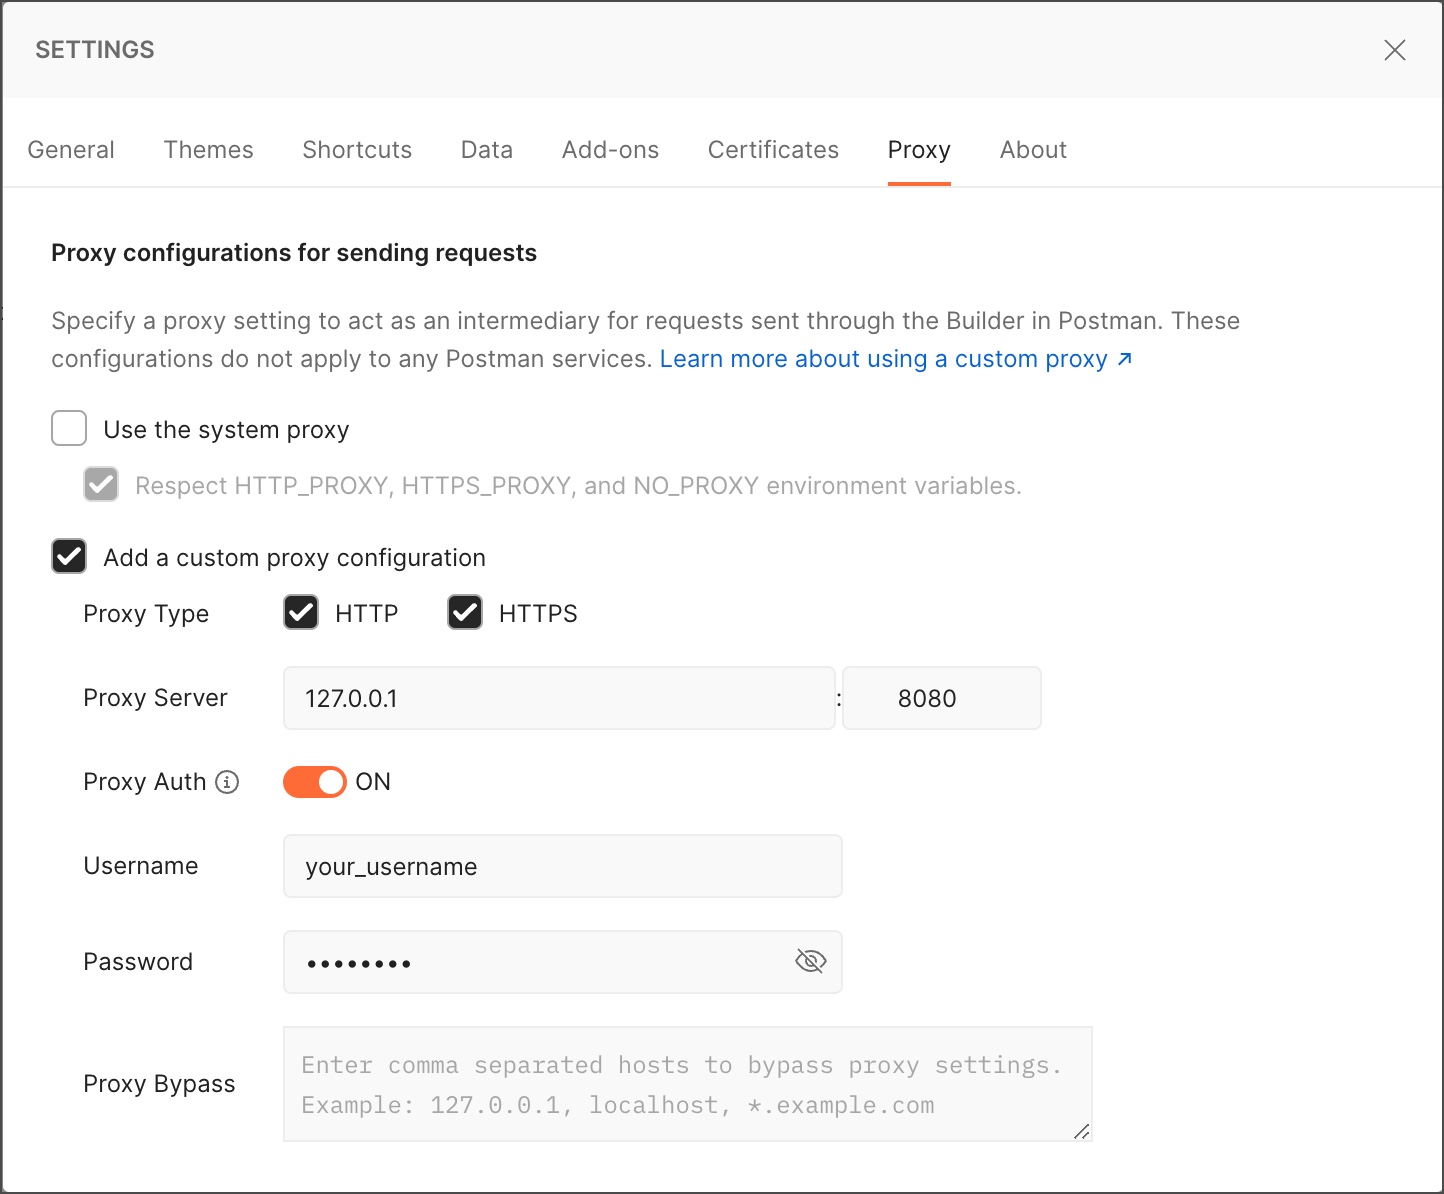Open the custom proxy documentation link
This screenshot has height=1194, width=1444.
tap(884, 359)
